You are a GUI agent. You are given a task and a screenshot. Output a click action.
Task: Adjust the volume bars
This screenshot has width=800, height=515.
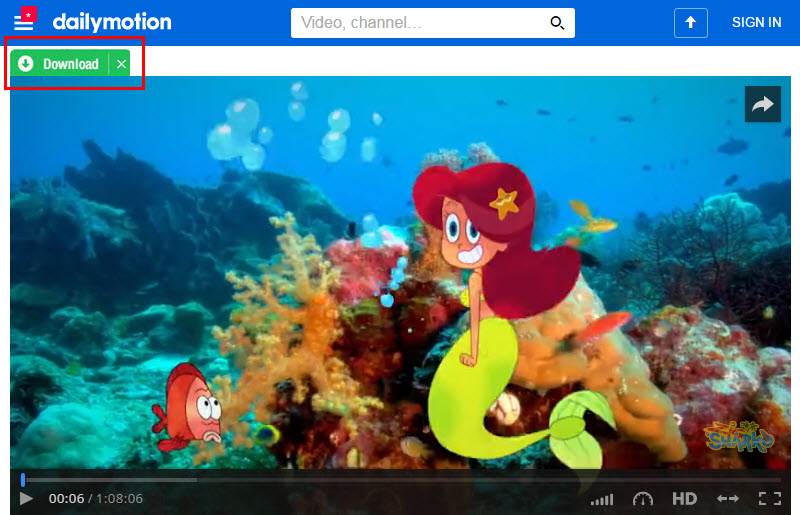(x=602, y=499)
